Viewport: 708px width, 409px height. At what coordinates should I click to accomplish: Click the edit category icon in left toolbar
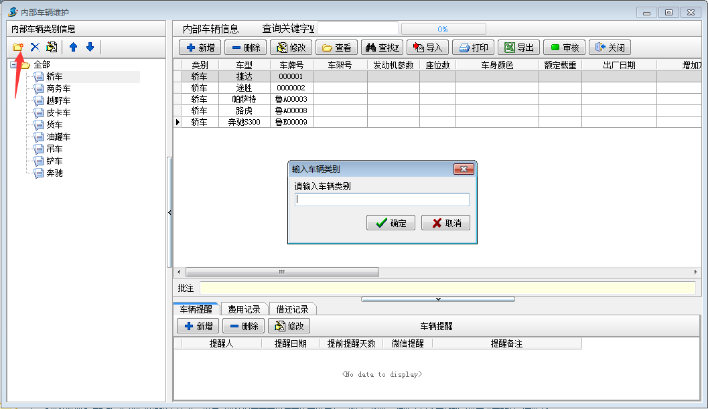[x=52, y=47]
